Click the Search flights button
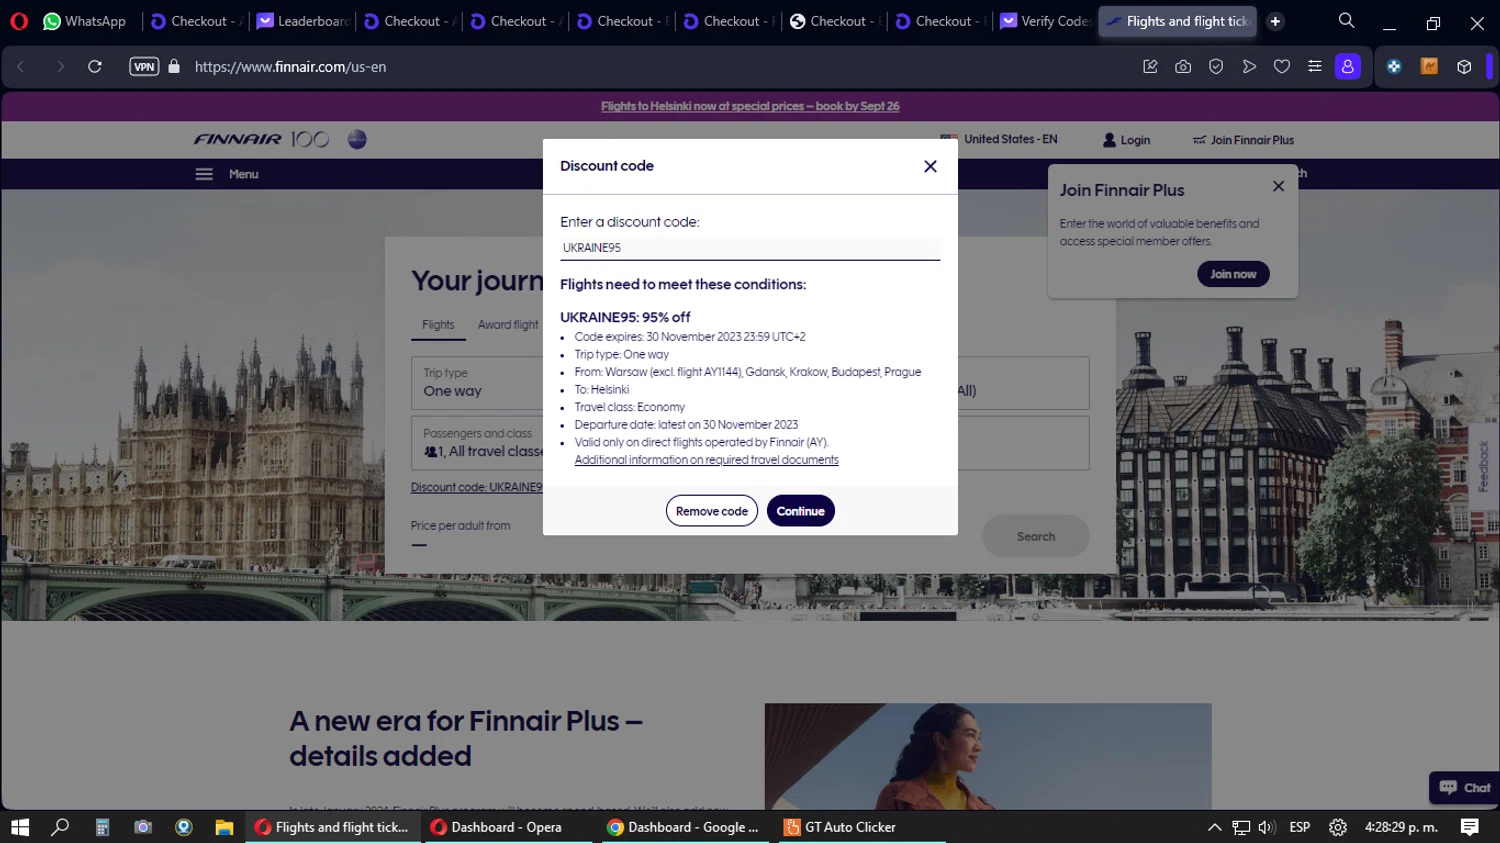Image resolution: width=1500 pixels, height=843 pixels. tap(1036, 537)
